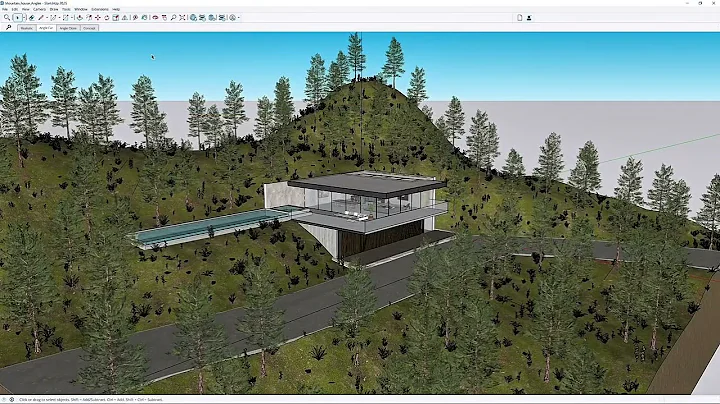
Task: Click the fourth icon of last toolbar group
Action: click(x=222, y=17)
